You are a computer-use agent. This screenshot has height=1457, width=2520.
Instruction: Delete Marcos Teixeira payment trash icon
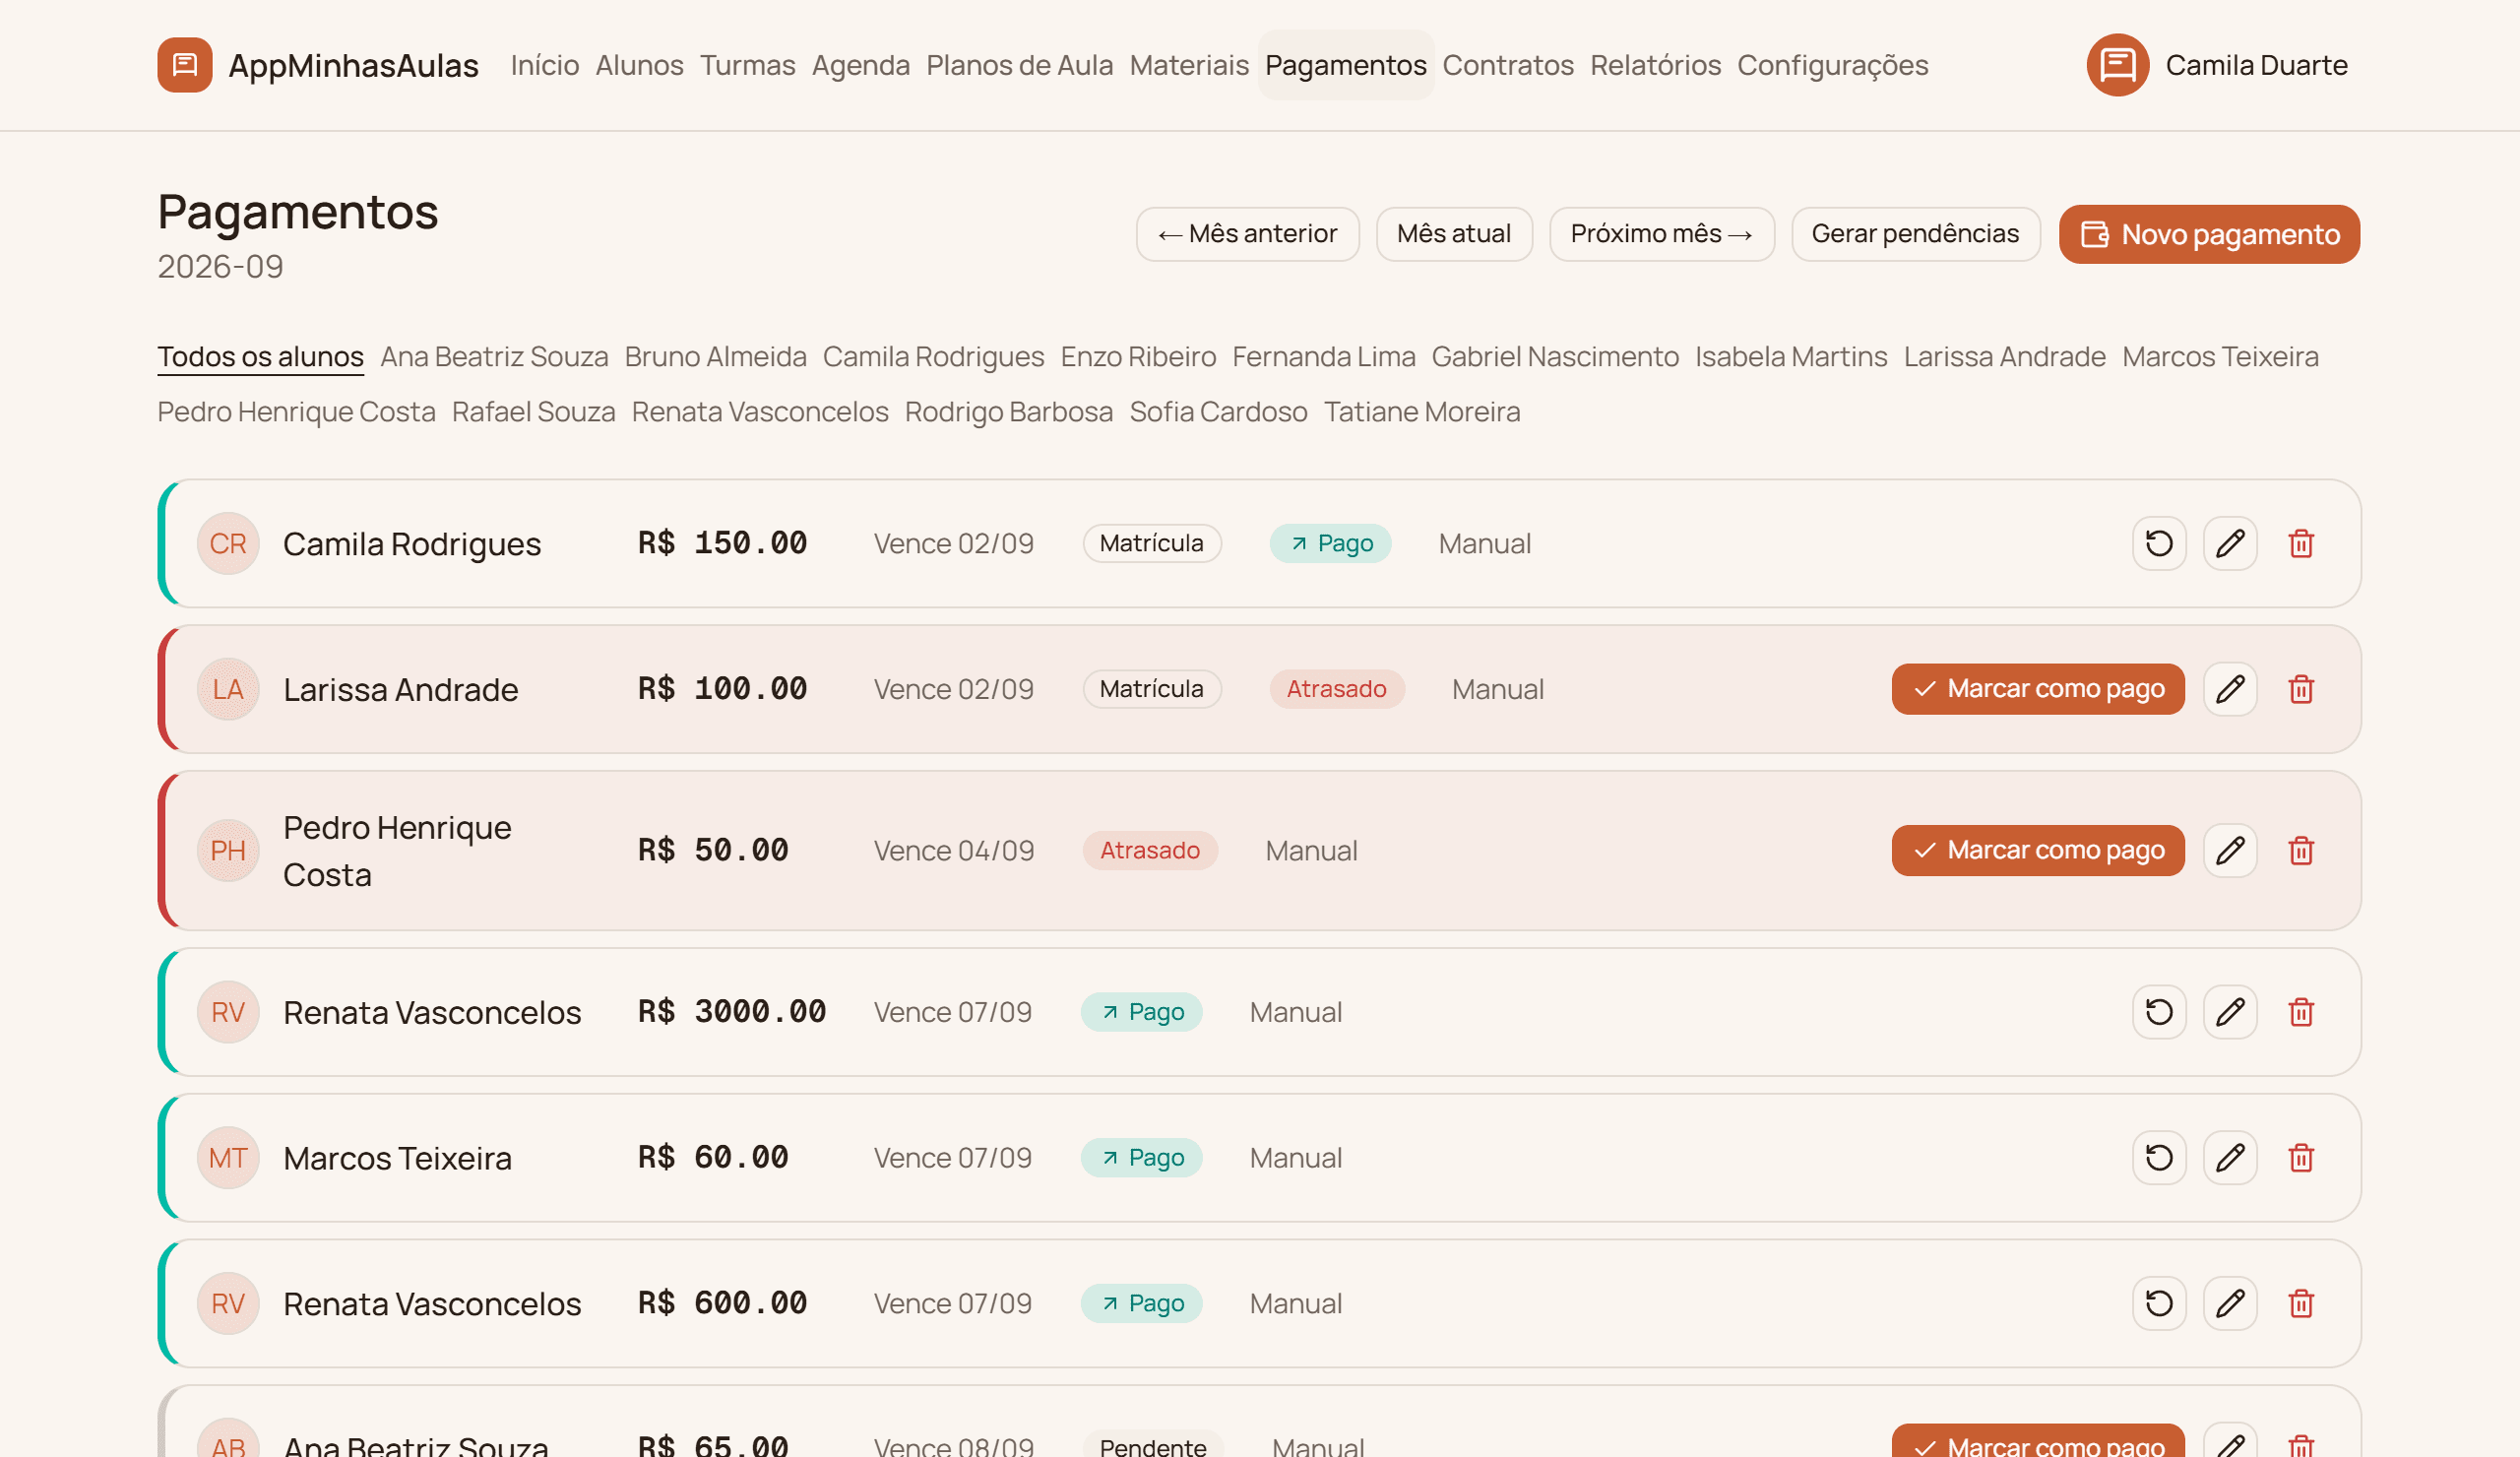[2301, 1158]
